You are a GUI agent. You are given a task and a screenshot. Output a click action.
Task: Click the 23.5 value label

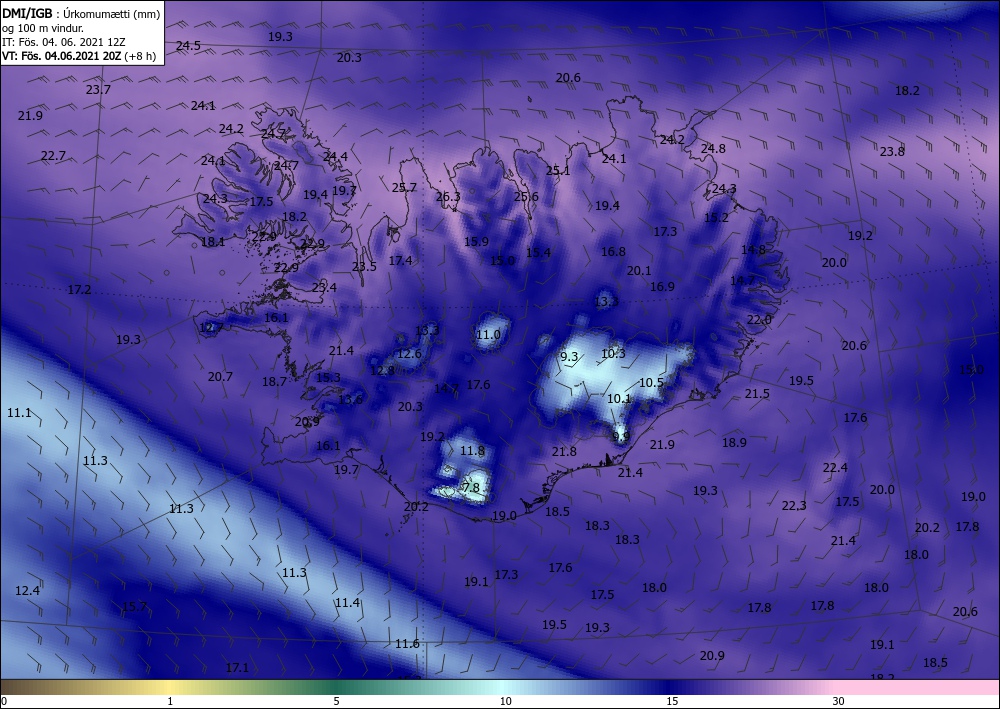click(364, 267)
